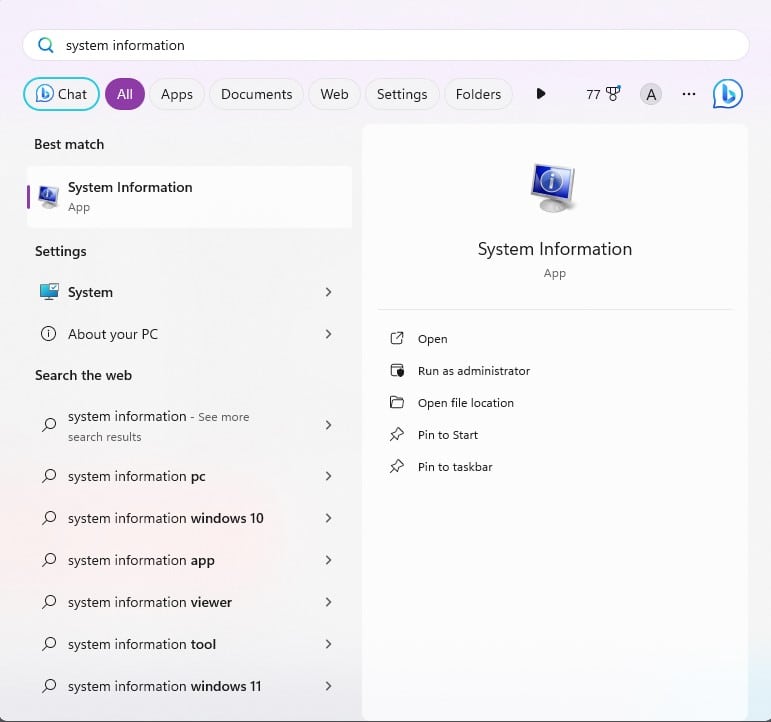Image resolution: width=771 pixels, height=722 pixels.
Task: Expand the System settings result chevron
Action: click(328, 292)
